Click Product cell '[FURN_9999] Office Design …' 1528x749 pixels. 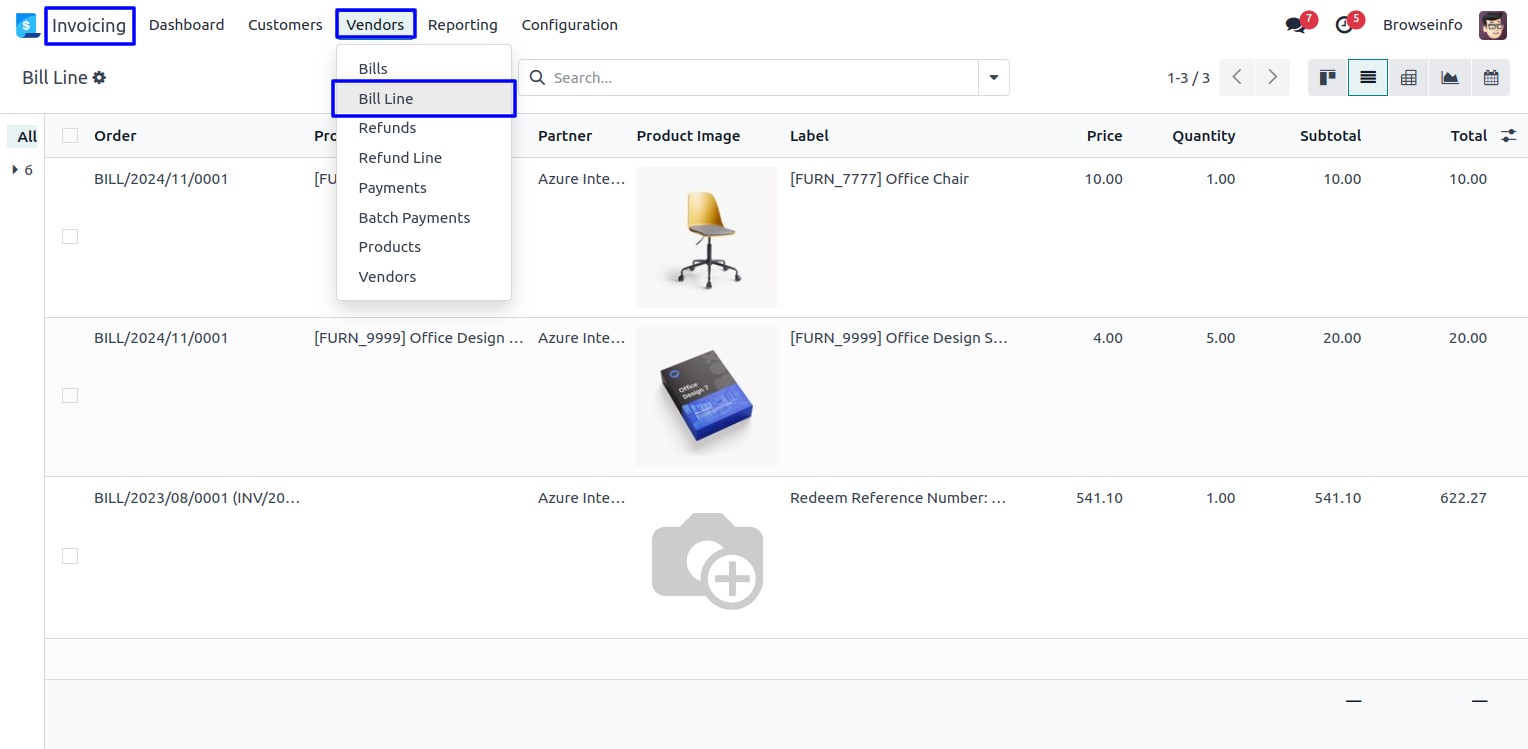419,338
